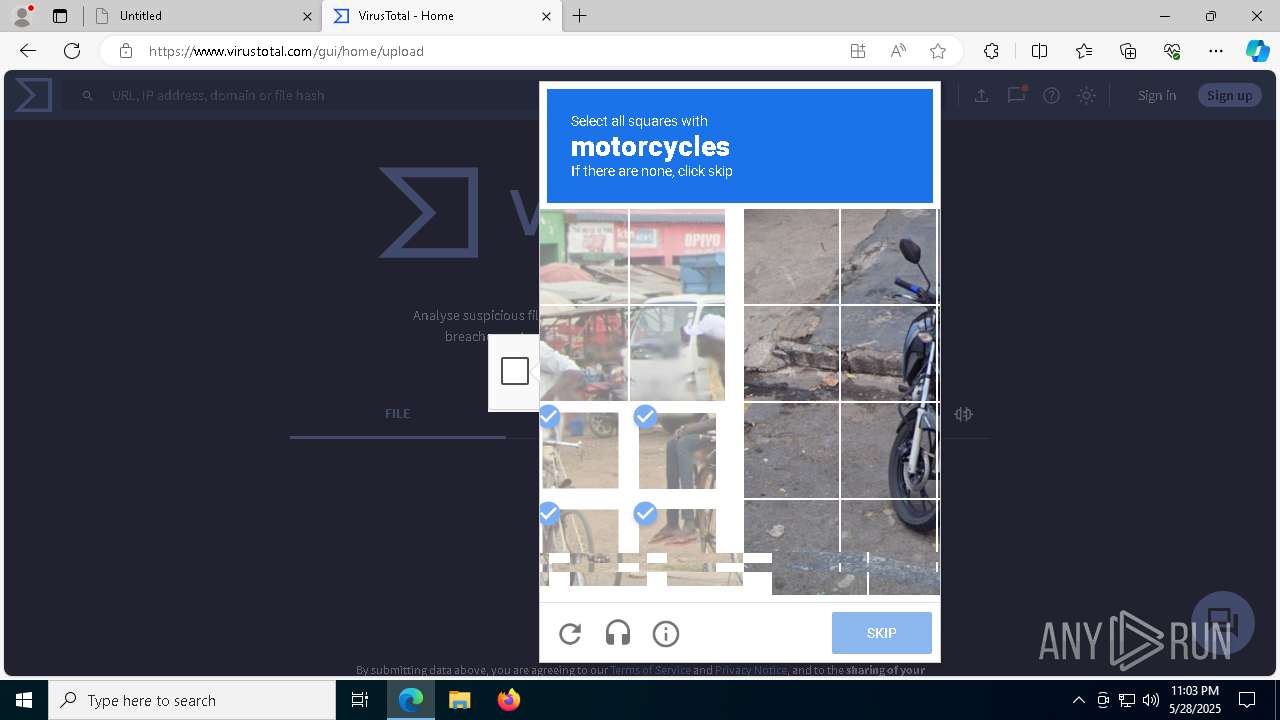
Task: Open Edge profile icon
Action: point(22,16)
